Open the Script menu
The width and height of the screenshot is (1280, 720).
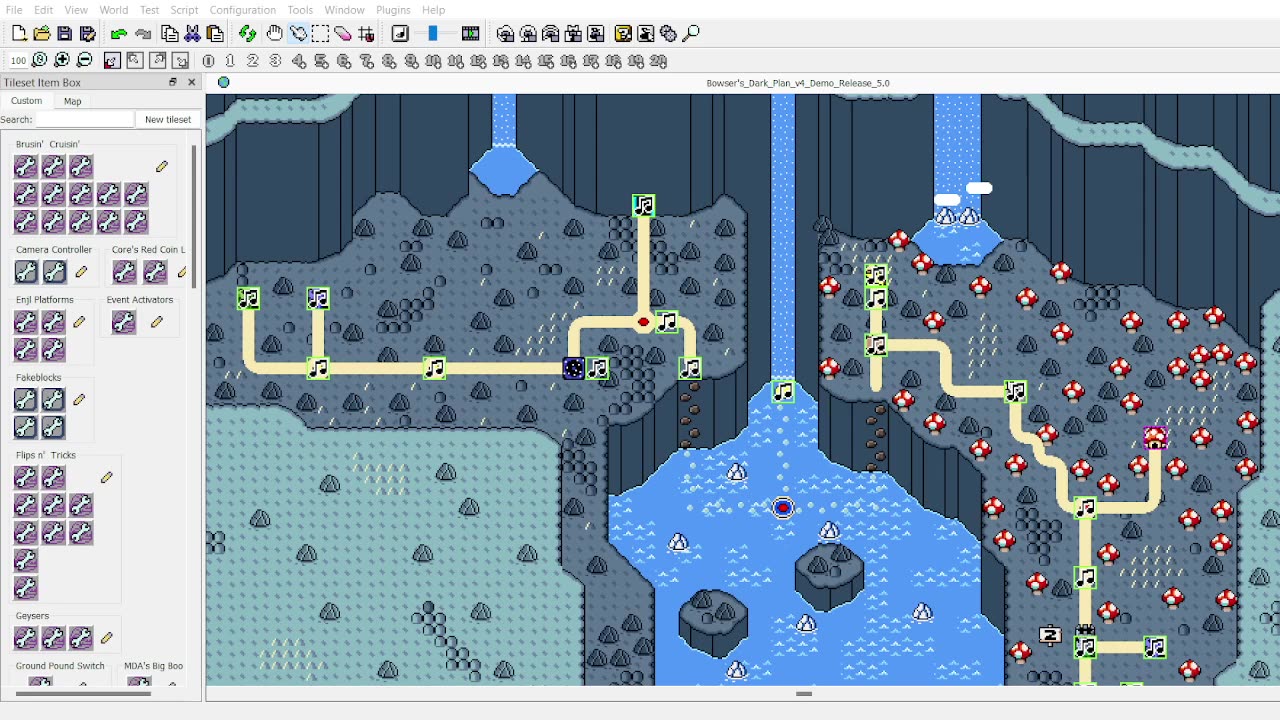pyautogui.click(x=184, y=10)
